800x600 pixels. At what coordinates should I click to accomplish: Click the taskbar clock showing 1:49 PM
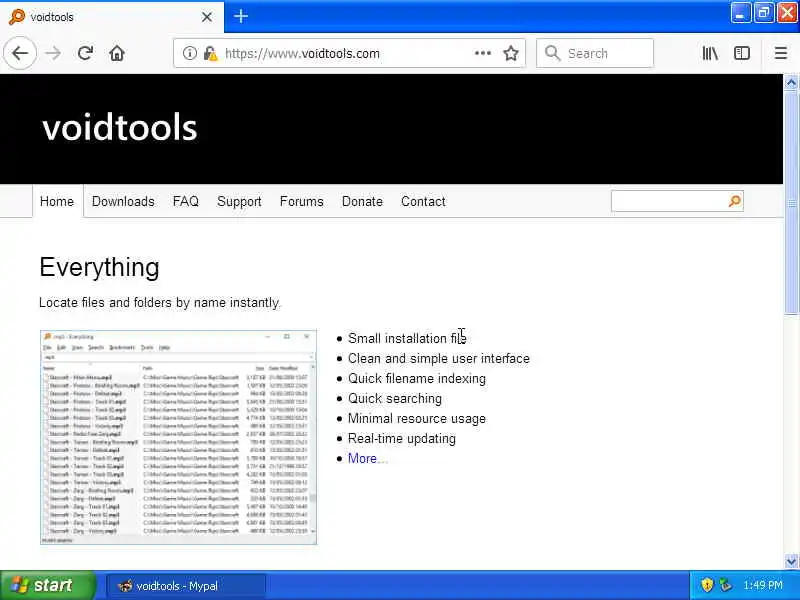coord(763,585)
